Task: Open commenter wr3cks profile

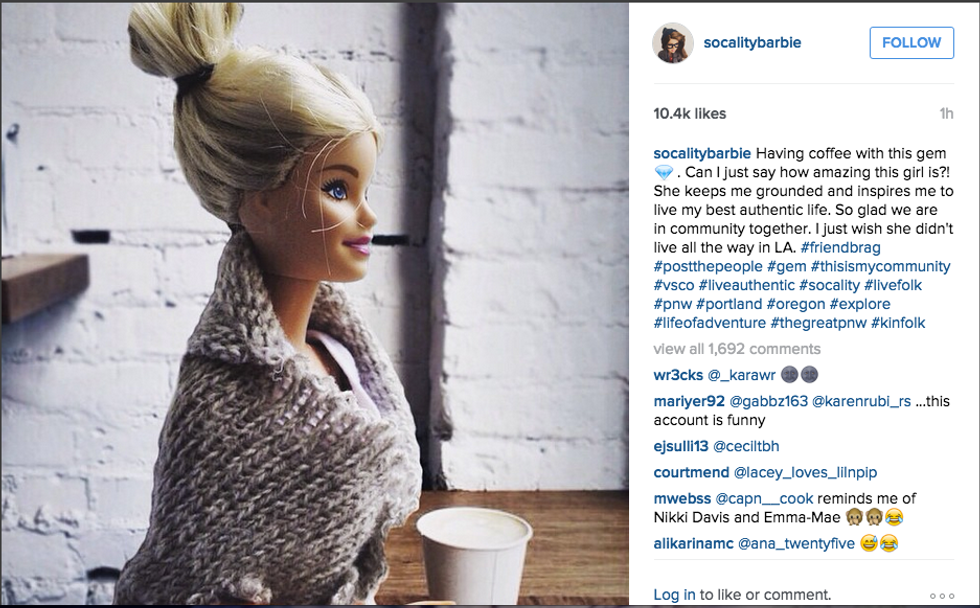Action: coord(678,375)
